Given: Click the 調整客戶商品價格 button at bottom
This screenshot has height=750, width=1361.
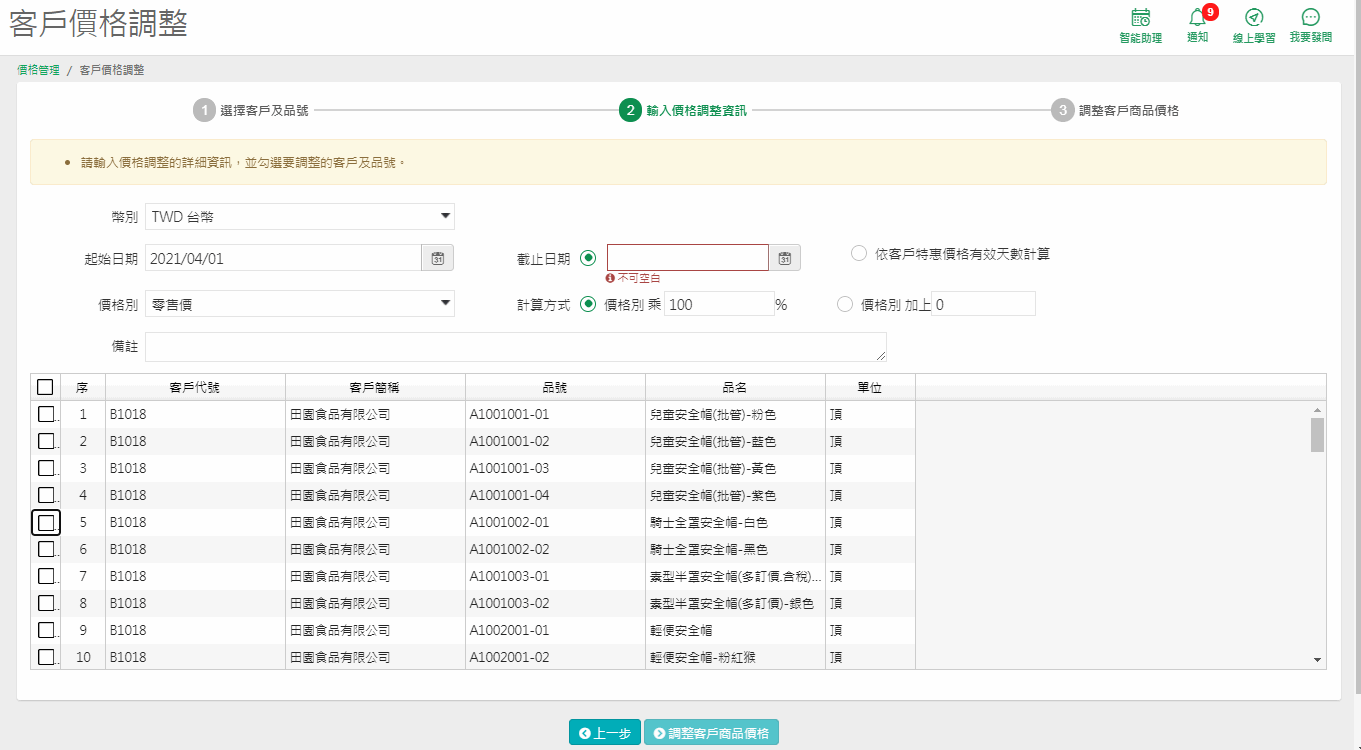Looking at the screenshot, I should coord(711,733).
